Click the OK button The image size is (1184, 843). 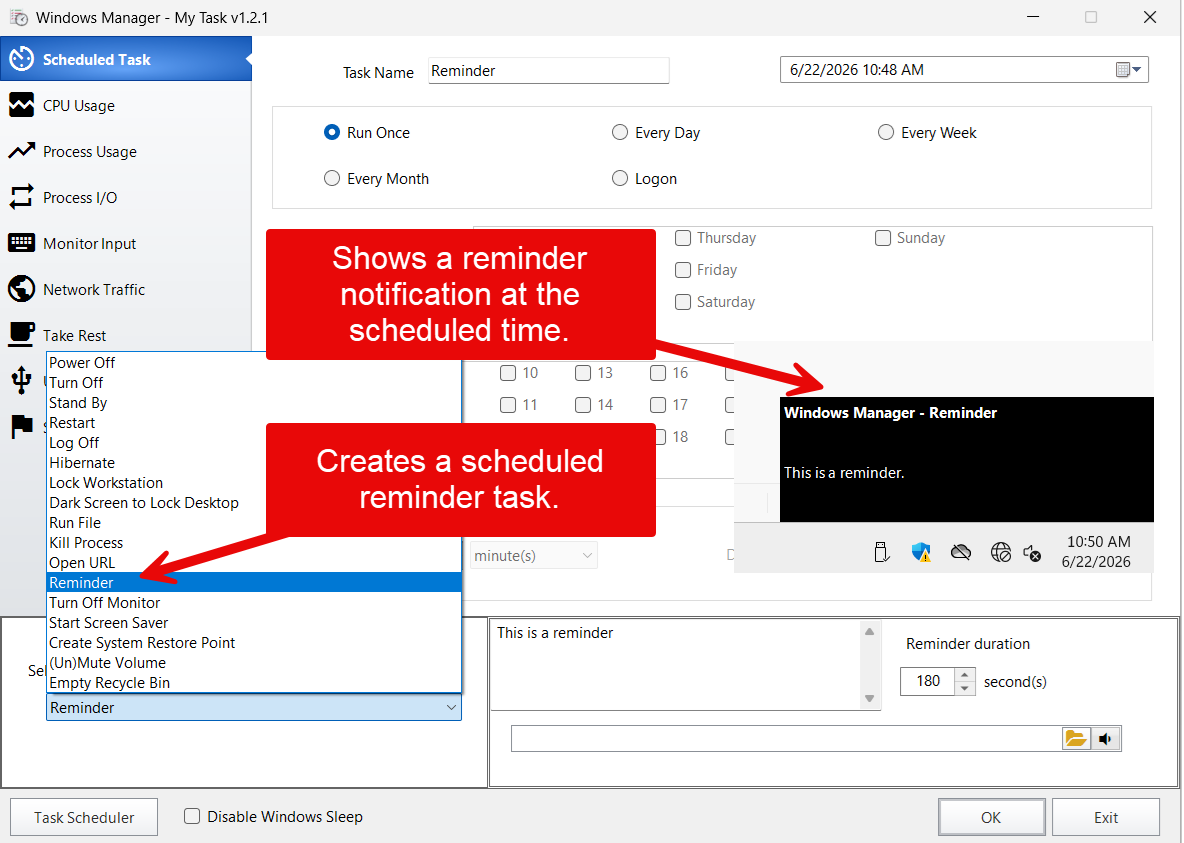pyautogui.click(x=991, y=817)
